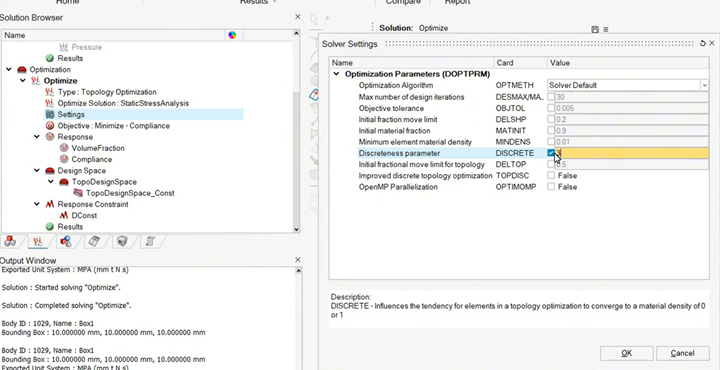The image size is (720, 370).
Task: Click the reset arrow icon in Solver Settings
Action: [x=703, y=44]
